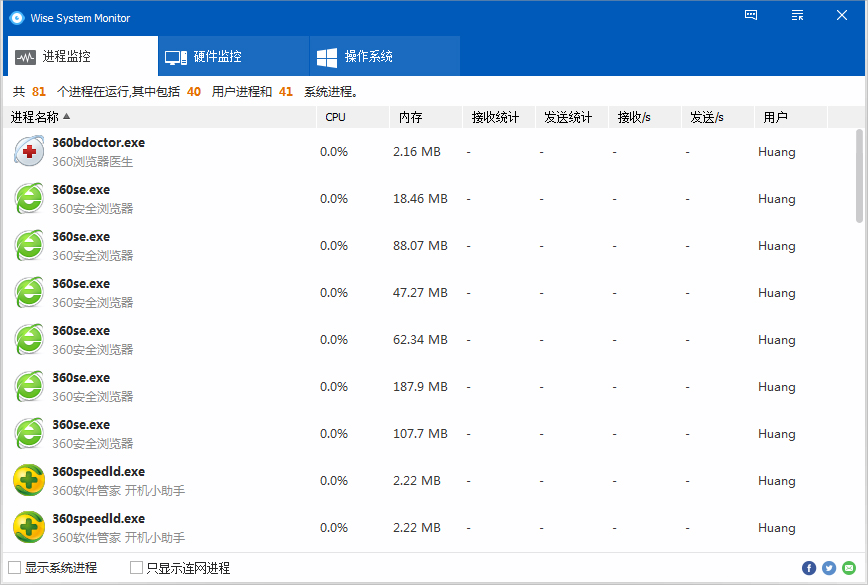The image size is (868, 585).
Task: Sort processes by the CPU column header
Action: (x=335, y=117)
